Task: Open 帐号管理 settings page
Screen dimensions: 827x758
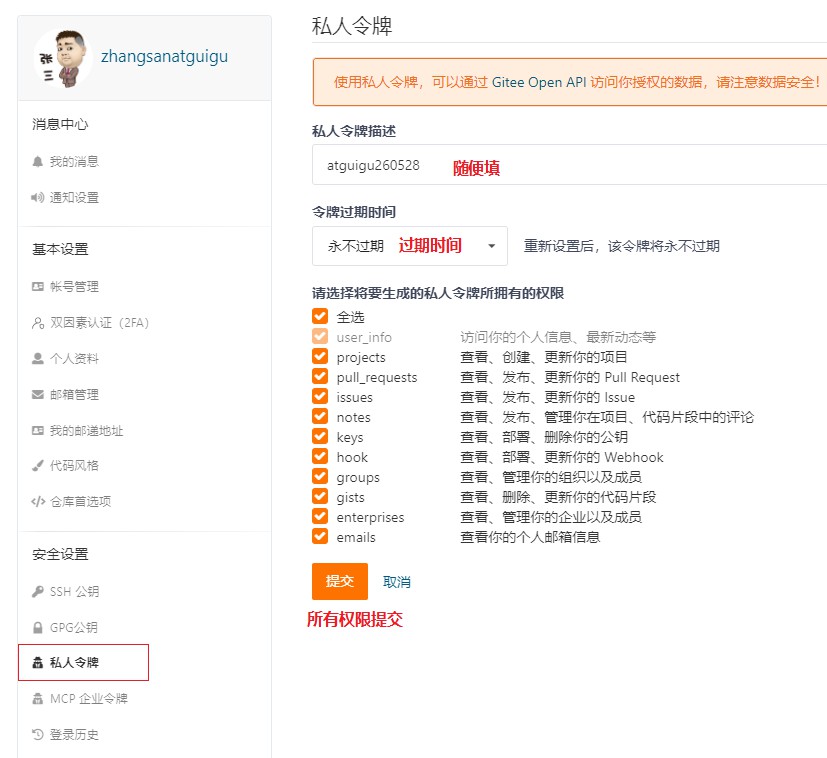Action: coord(74,286)
